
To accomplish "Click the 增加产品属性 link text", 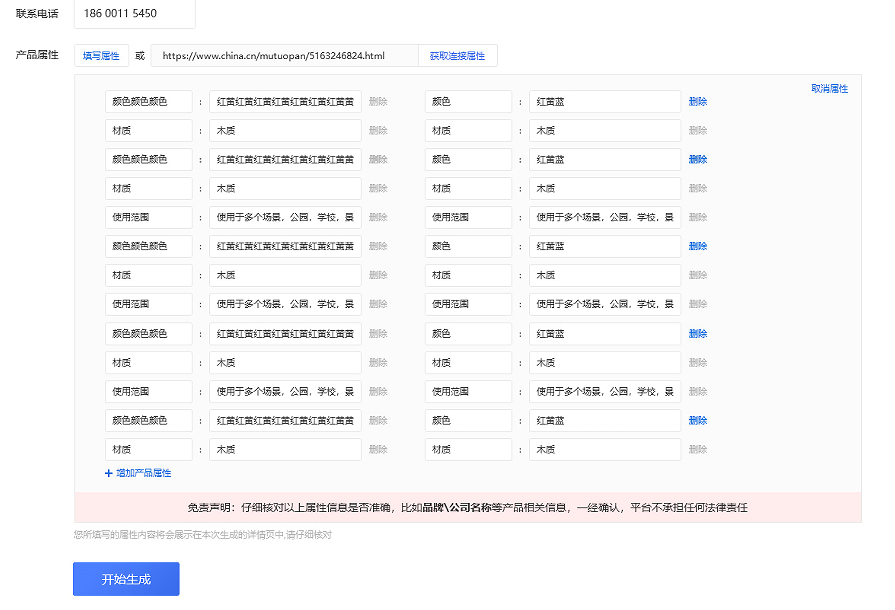I will [x=143, y=473].
